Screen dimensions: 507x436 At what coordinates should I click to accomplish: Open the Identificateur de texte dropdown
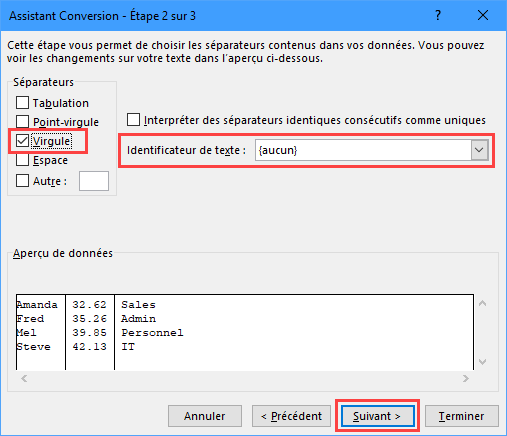pos(479,150)
